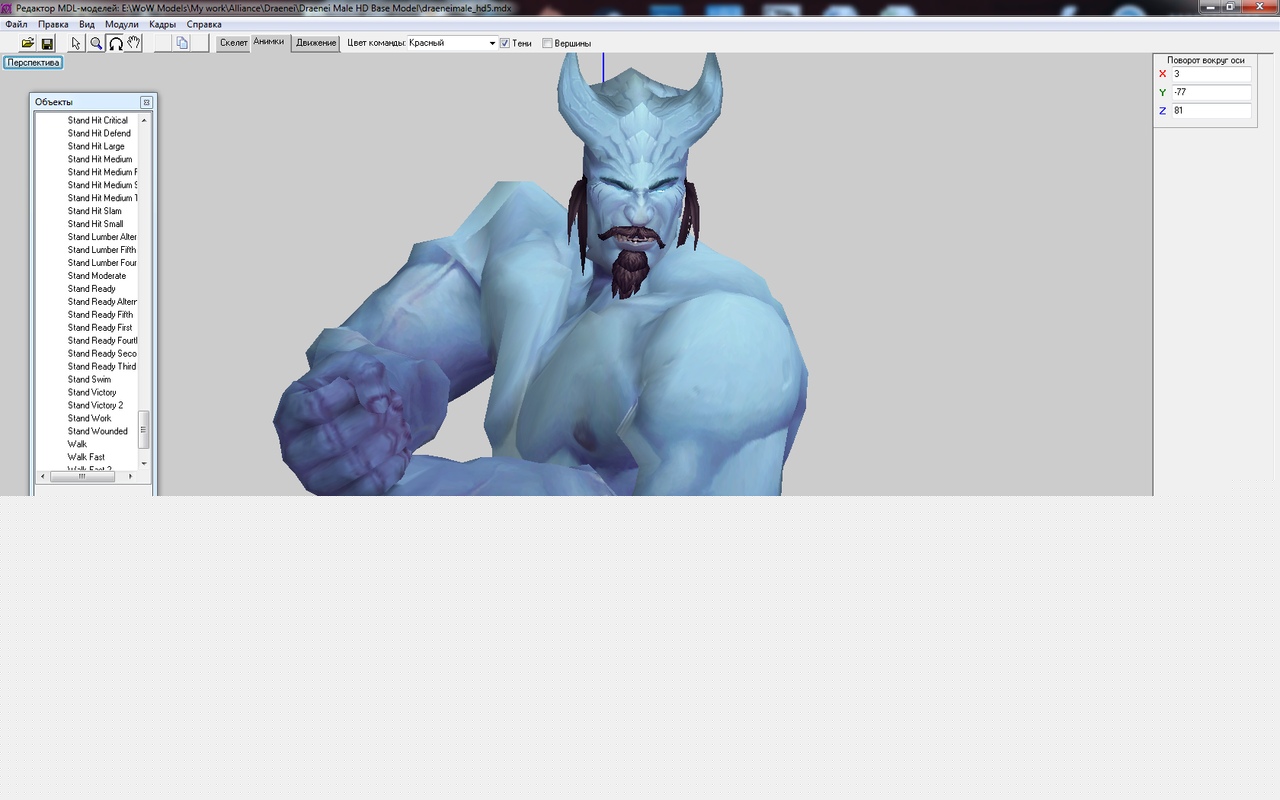
Task: Select the "Stand Hit Small" animation
Action: pos(96,224)
